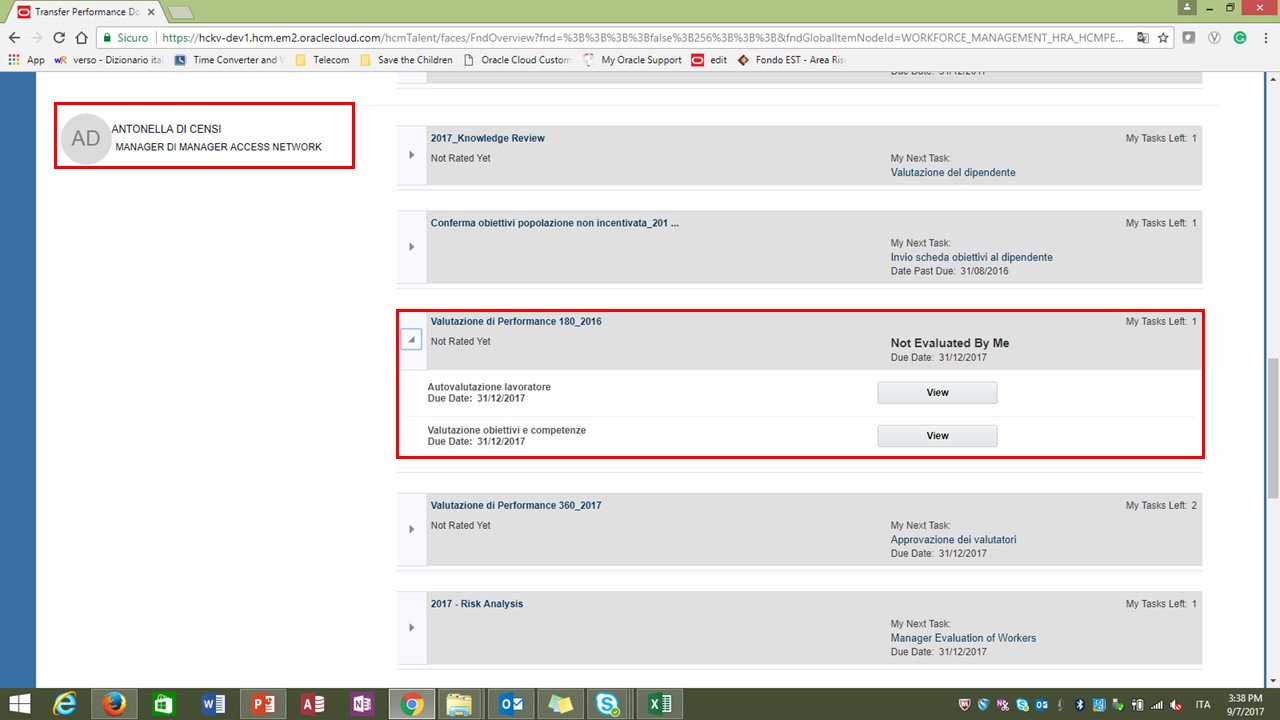Open the Manager Evaluation of Workers link

point(963,638)
